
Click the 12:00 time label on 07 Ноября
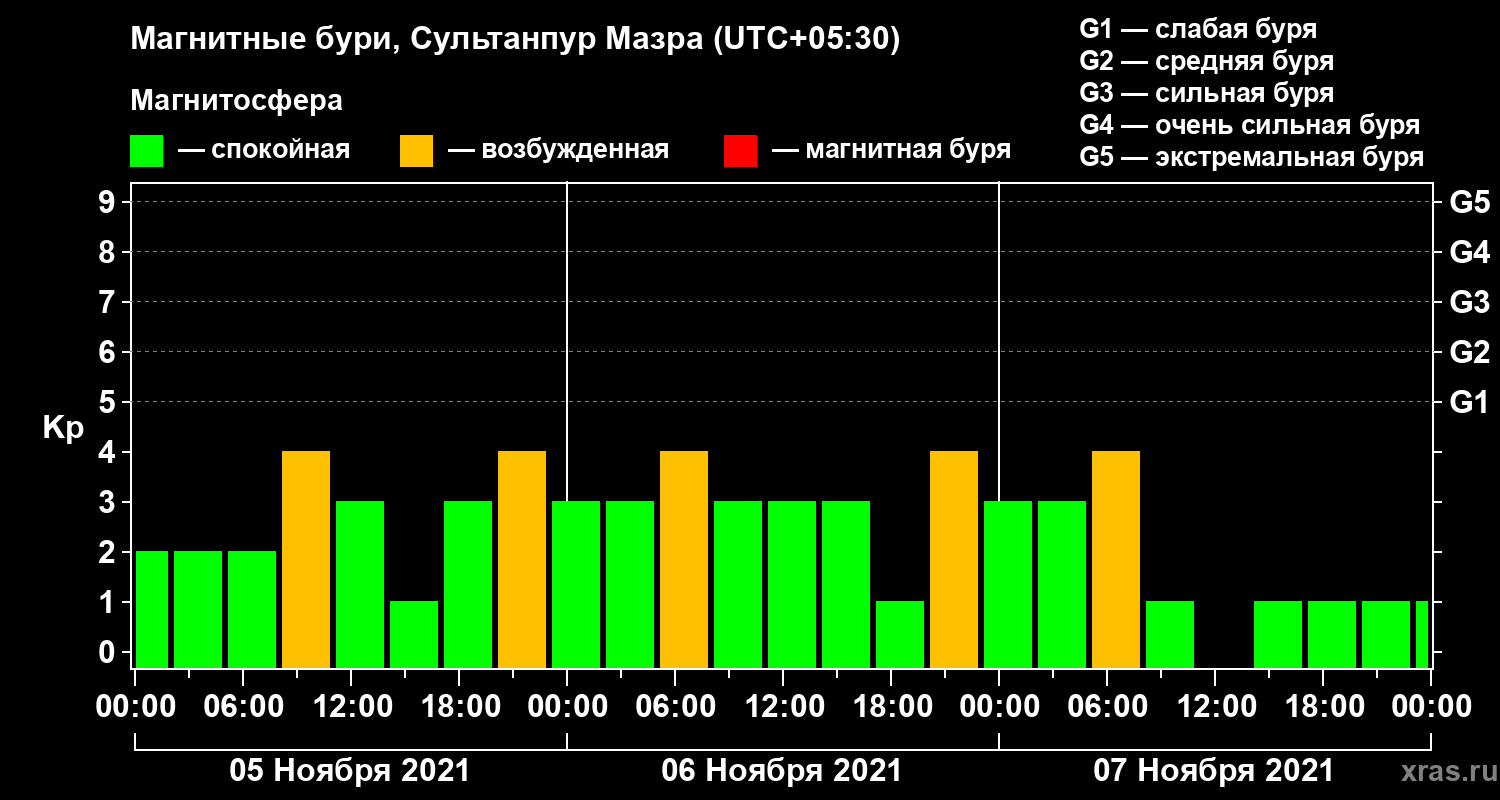(1215, 707)
